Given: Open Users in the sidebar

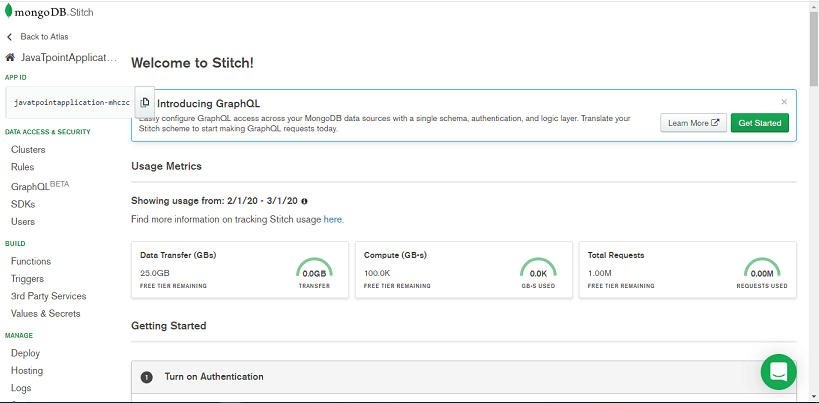Looking at the screenshot, I should pos(23,222).
